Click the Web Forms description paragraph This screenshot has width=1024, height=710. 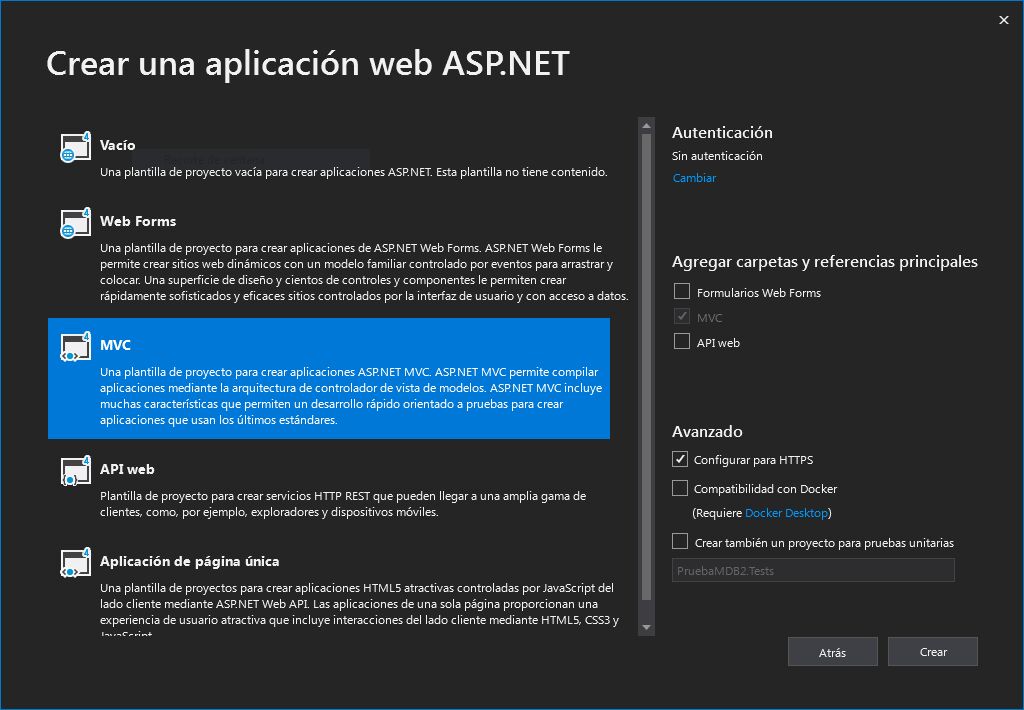364,272
